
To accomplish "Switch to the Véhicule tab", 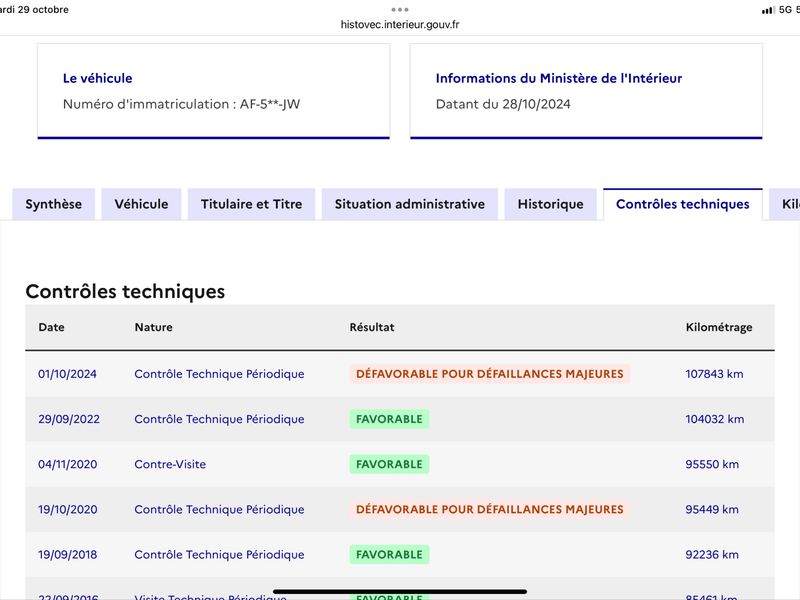I will pos(141,204).
